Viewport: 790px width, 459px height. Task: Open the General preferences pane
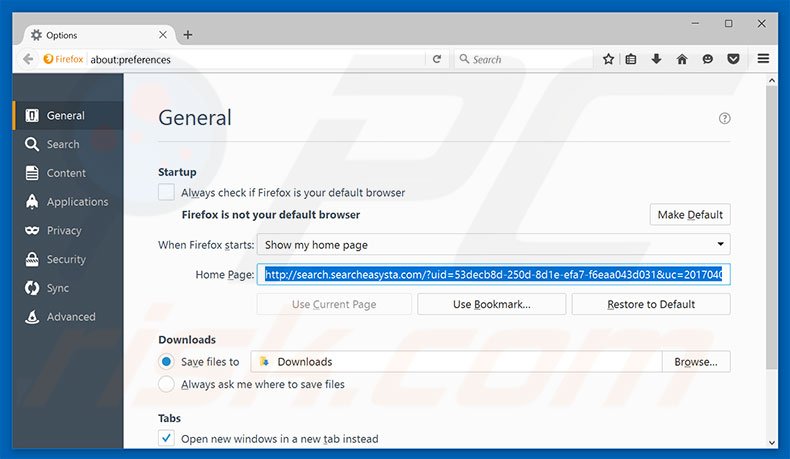click(x=68, y=115)
